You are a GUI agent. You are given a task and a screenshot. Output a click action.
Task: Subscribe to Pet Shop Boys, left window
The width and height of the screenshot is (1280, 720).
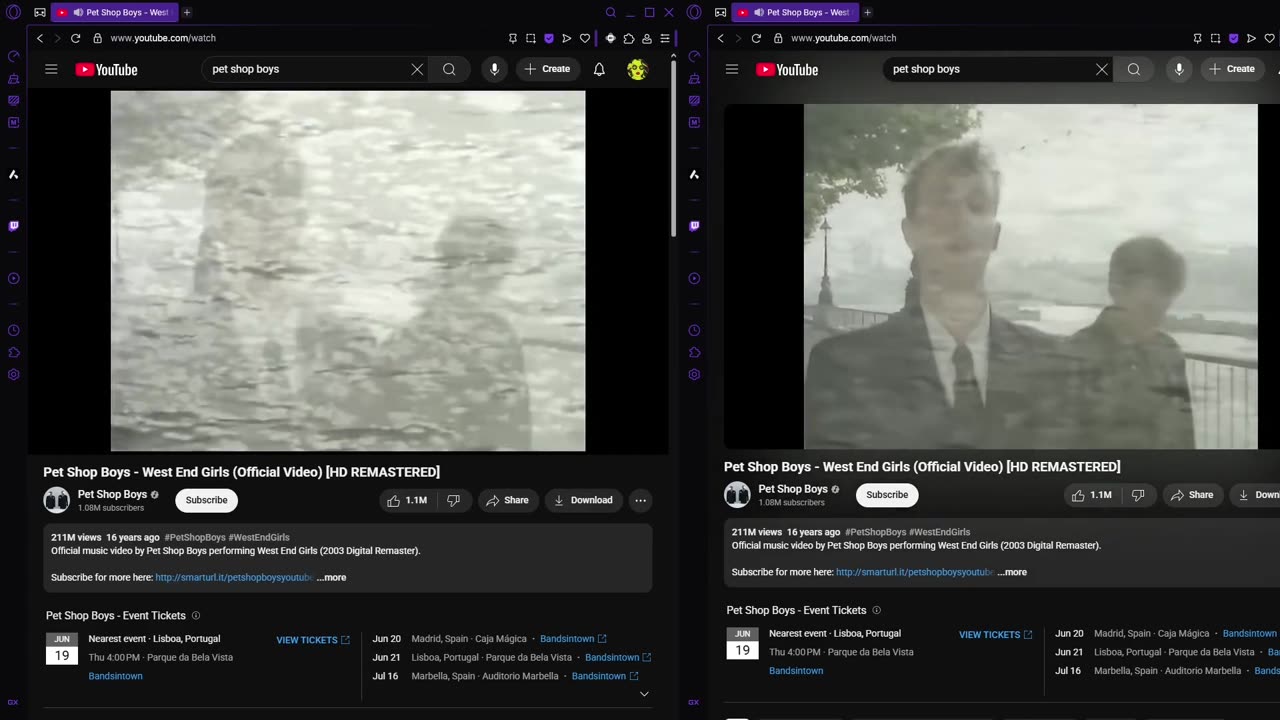(x=206, y=500)
